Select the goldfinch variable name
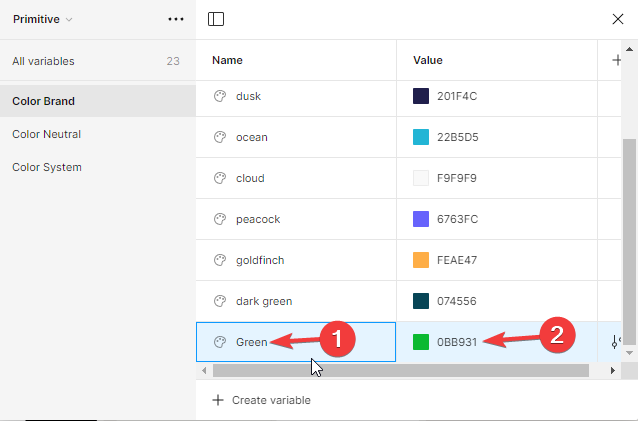 [x=260, y=260]
